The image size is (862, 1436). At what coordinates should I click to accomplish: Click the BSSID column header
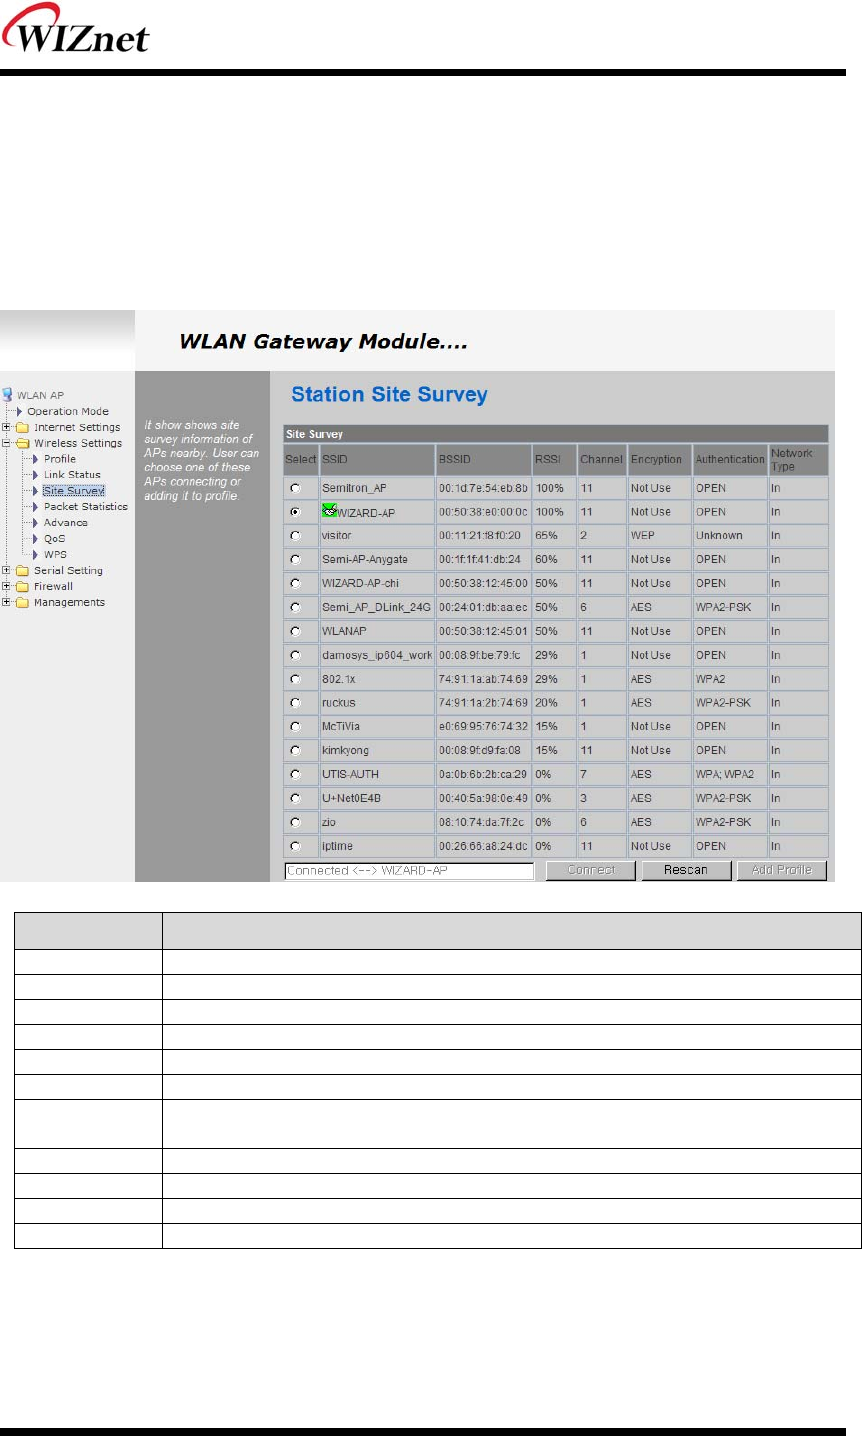tap(484, 459)
